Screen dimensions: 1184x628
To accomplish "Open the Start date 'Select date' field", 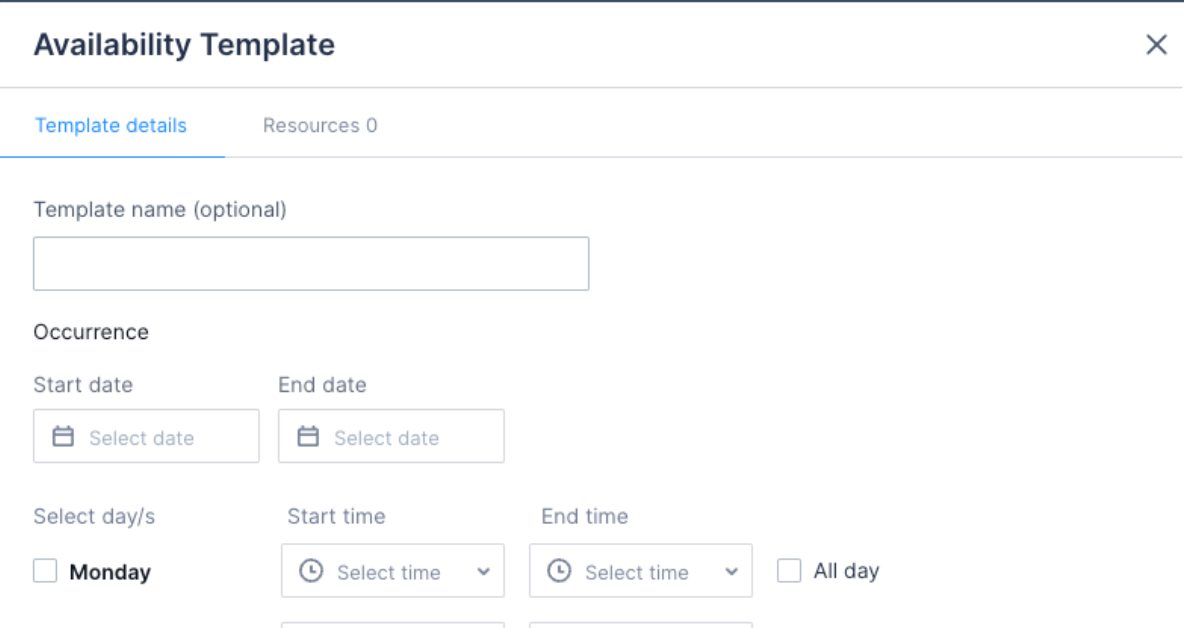I will click(146, 437).
